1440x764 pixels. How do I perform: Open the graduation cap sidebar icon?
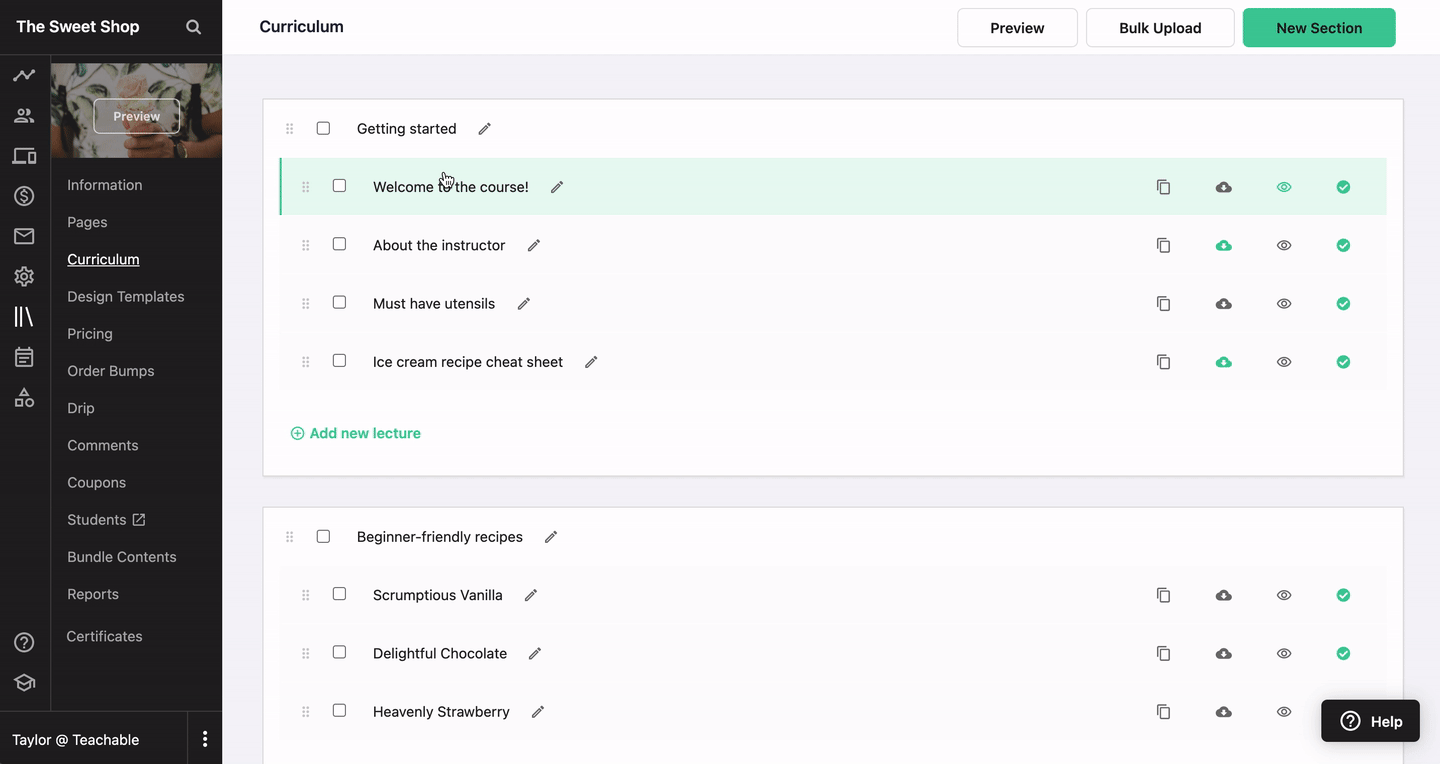[24, 682]
